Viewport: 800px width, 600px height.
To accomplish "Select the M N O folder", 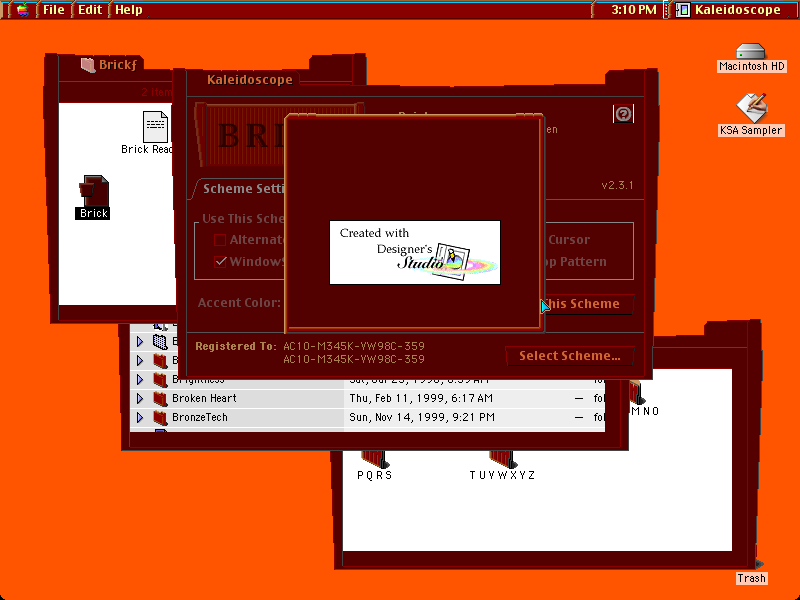I will pos(636,392).
